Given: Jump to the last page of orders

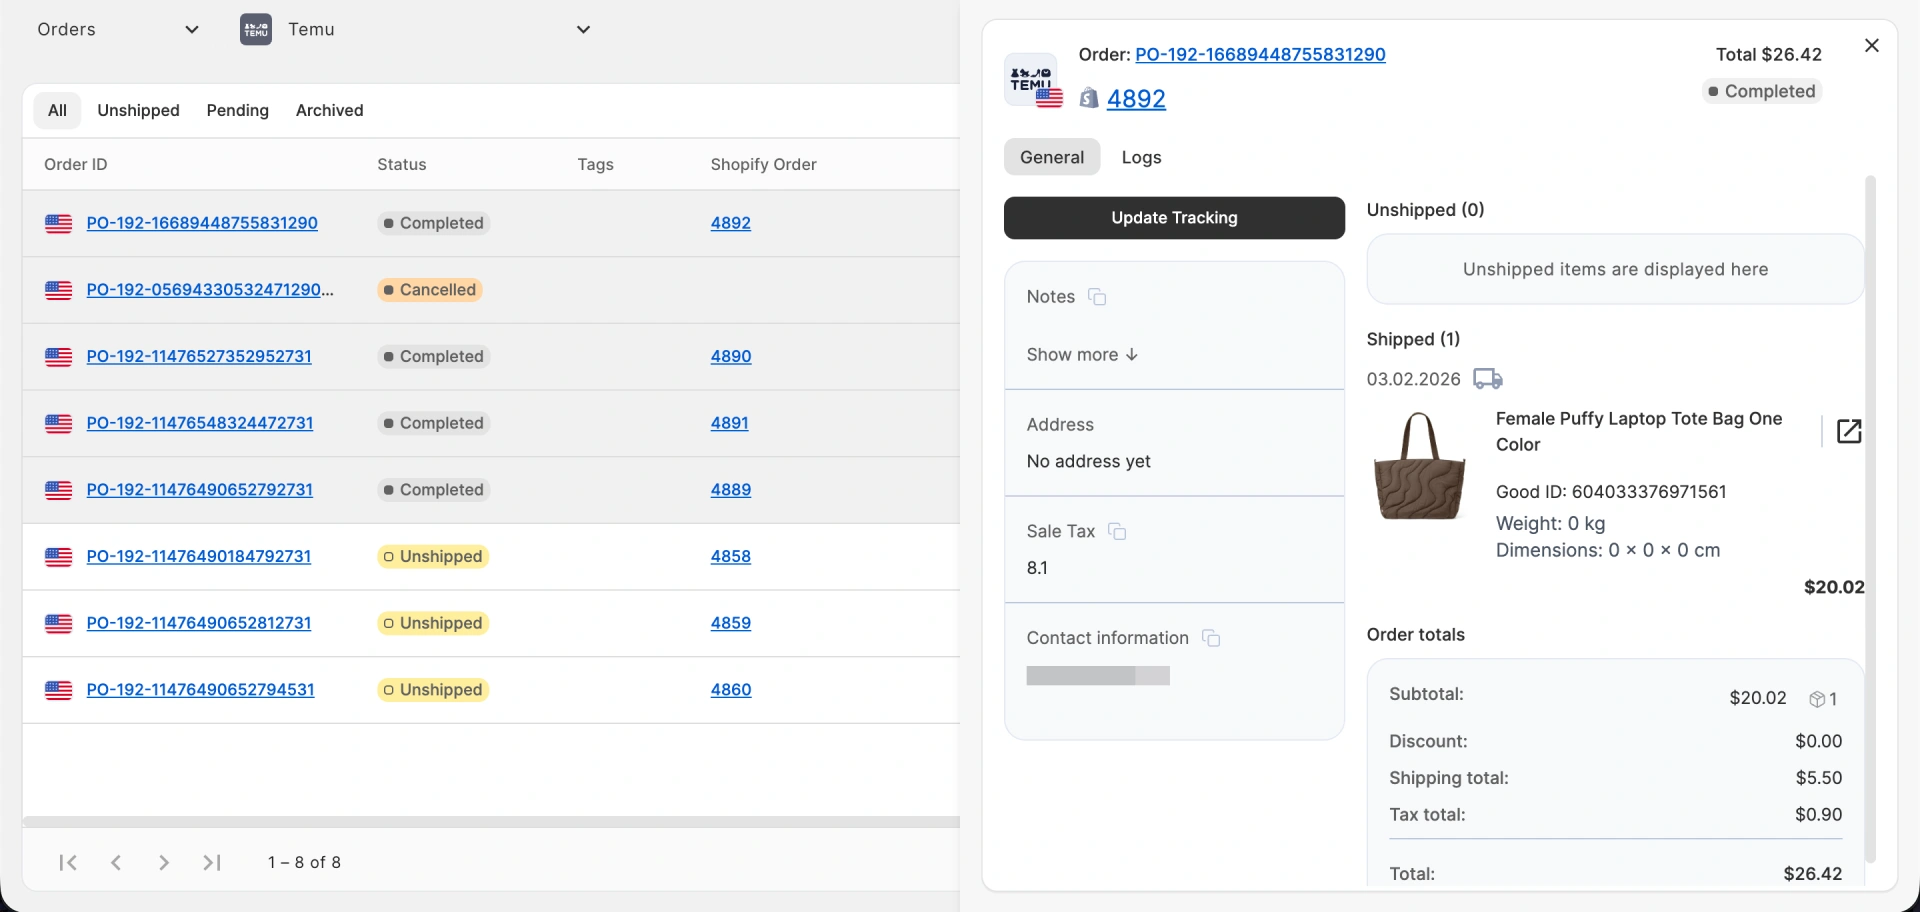Looking at the screenshot, I should pyautogui.click(x=211, y=862).
